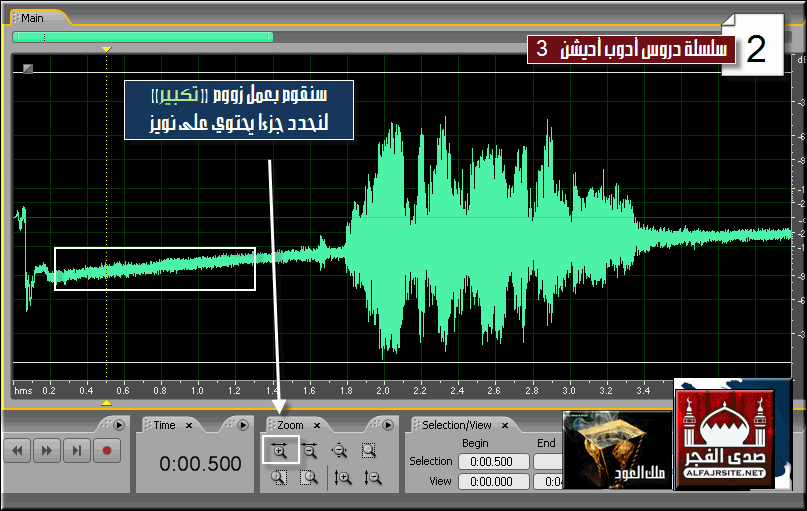The image size is (807, 511).
Task: Click the Rewind transport button
Action: coord(17,451)
